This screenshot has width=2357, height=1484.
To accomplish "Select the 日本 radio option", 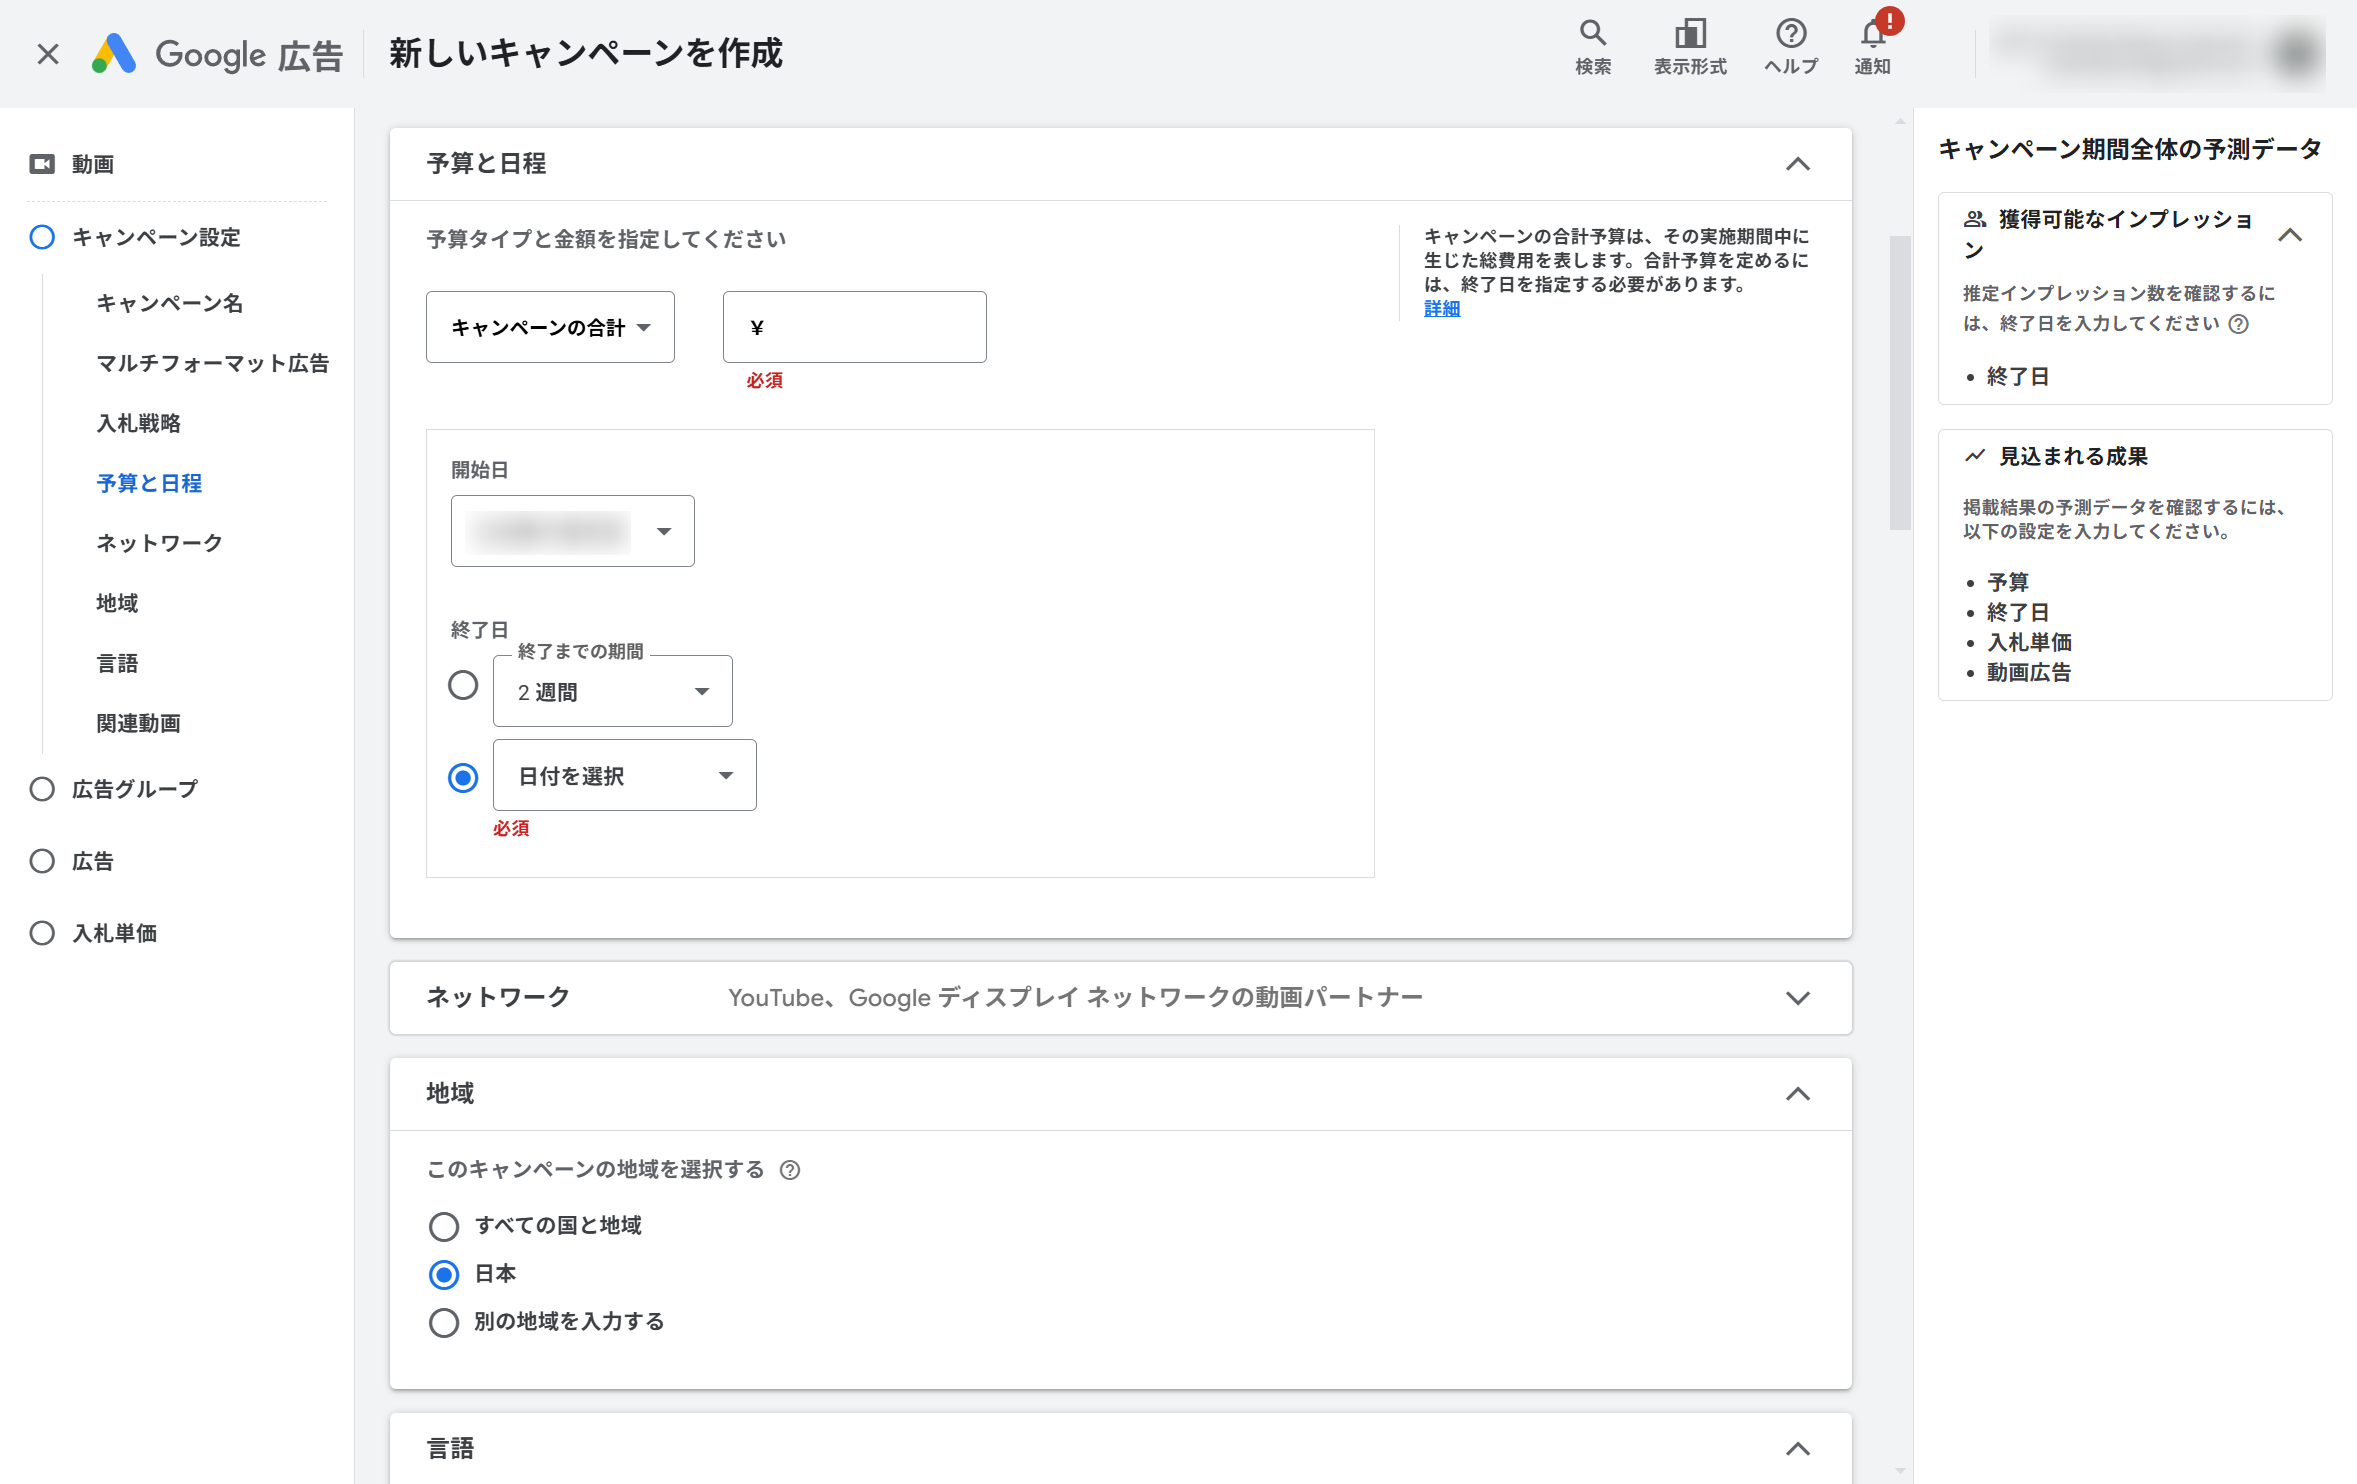I will pyautogui.click(x=444, y=1274).
